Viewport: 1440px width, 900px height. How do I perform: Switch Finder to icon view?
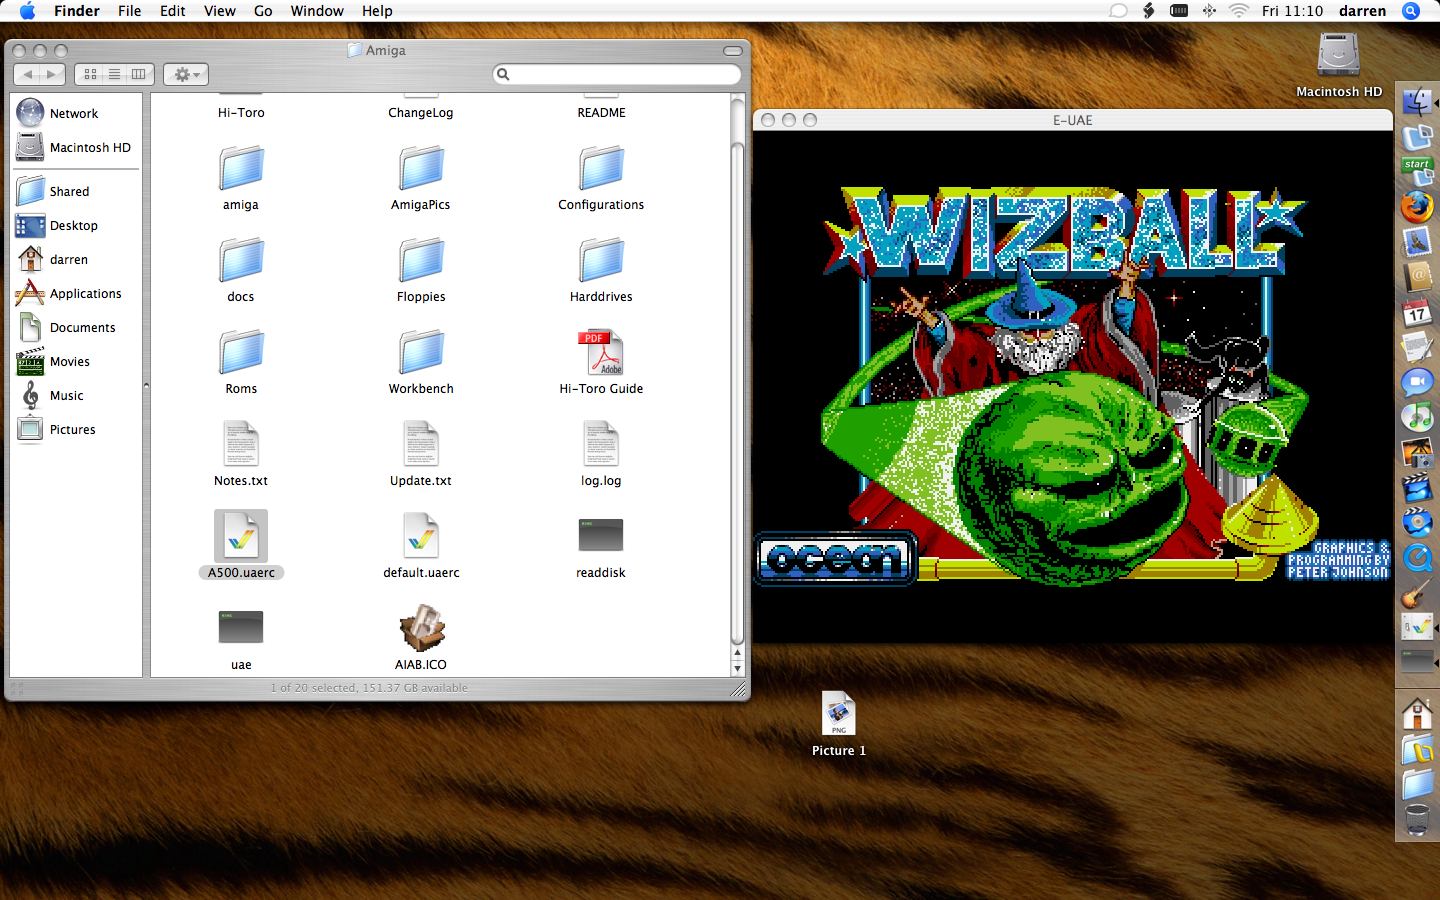(90, 74)
